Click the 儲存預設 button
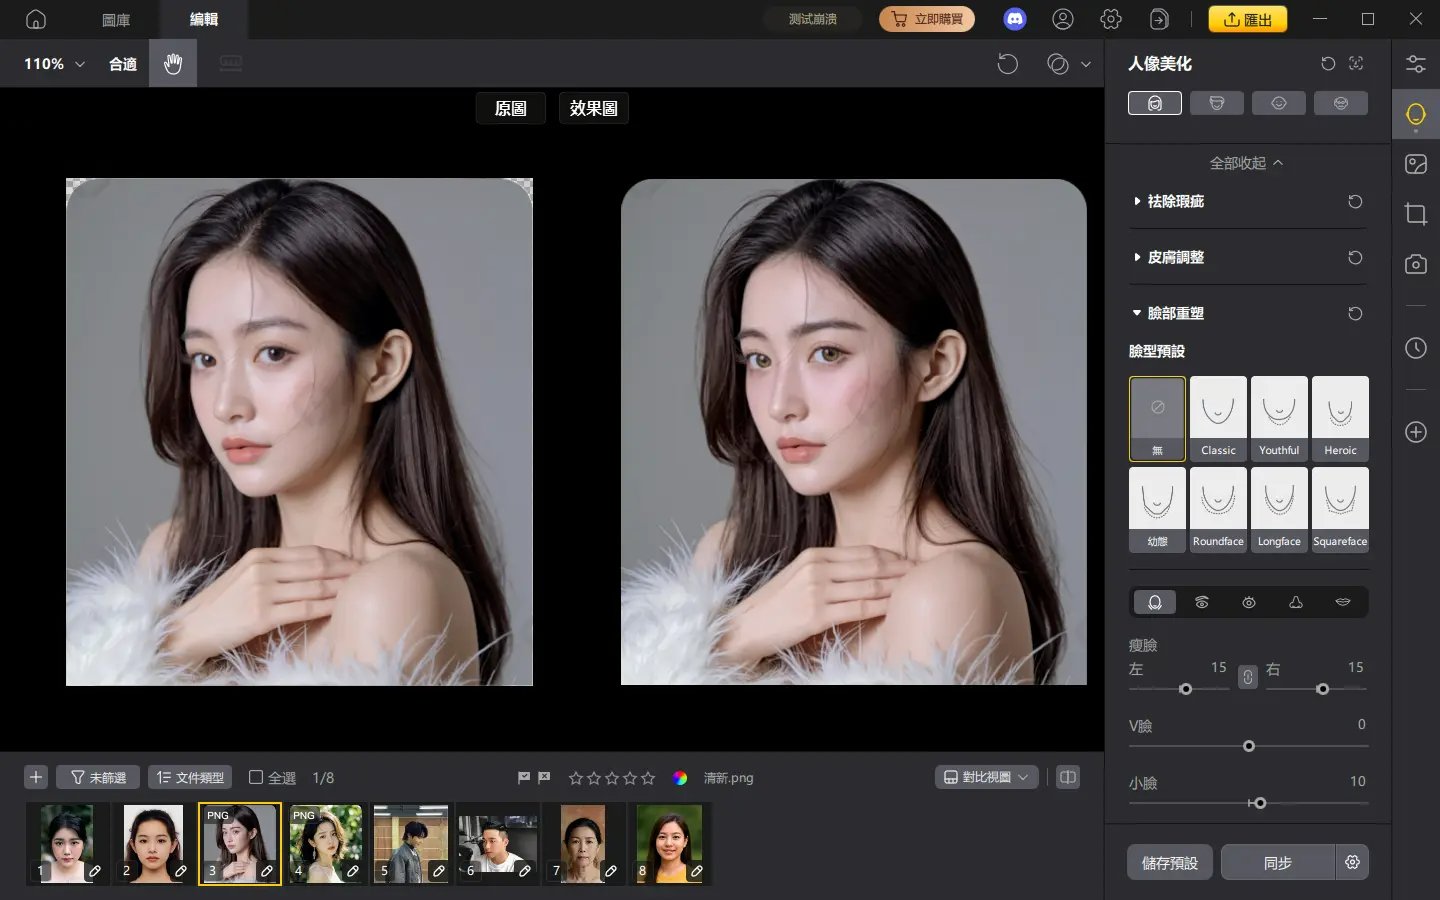 point(1169,862)
